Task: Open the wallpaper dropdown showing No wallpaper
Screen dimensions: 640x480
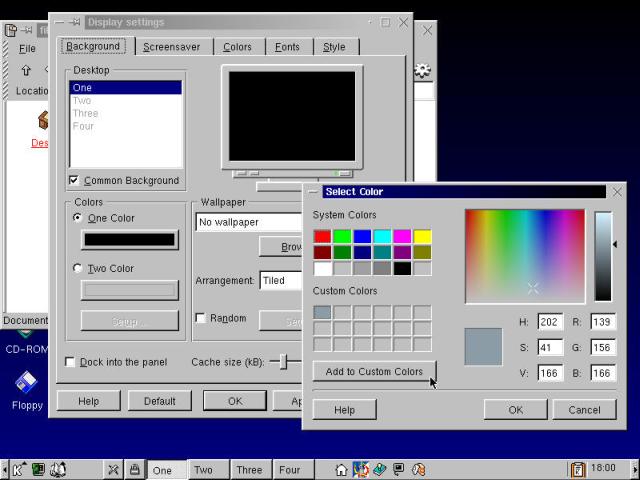Action: (248, 222)
